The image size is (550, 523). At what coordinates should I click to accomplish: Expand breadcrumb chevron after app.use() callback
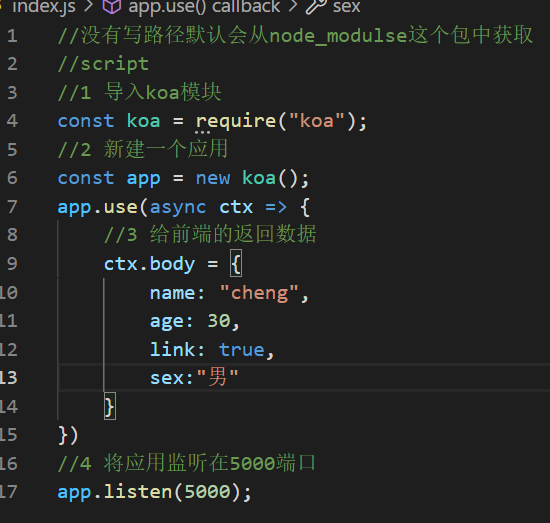pos(293,6)
